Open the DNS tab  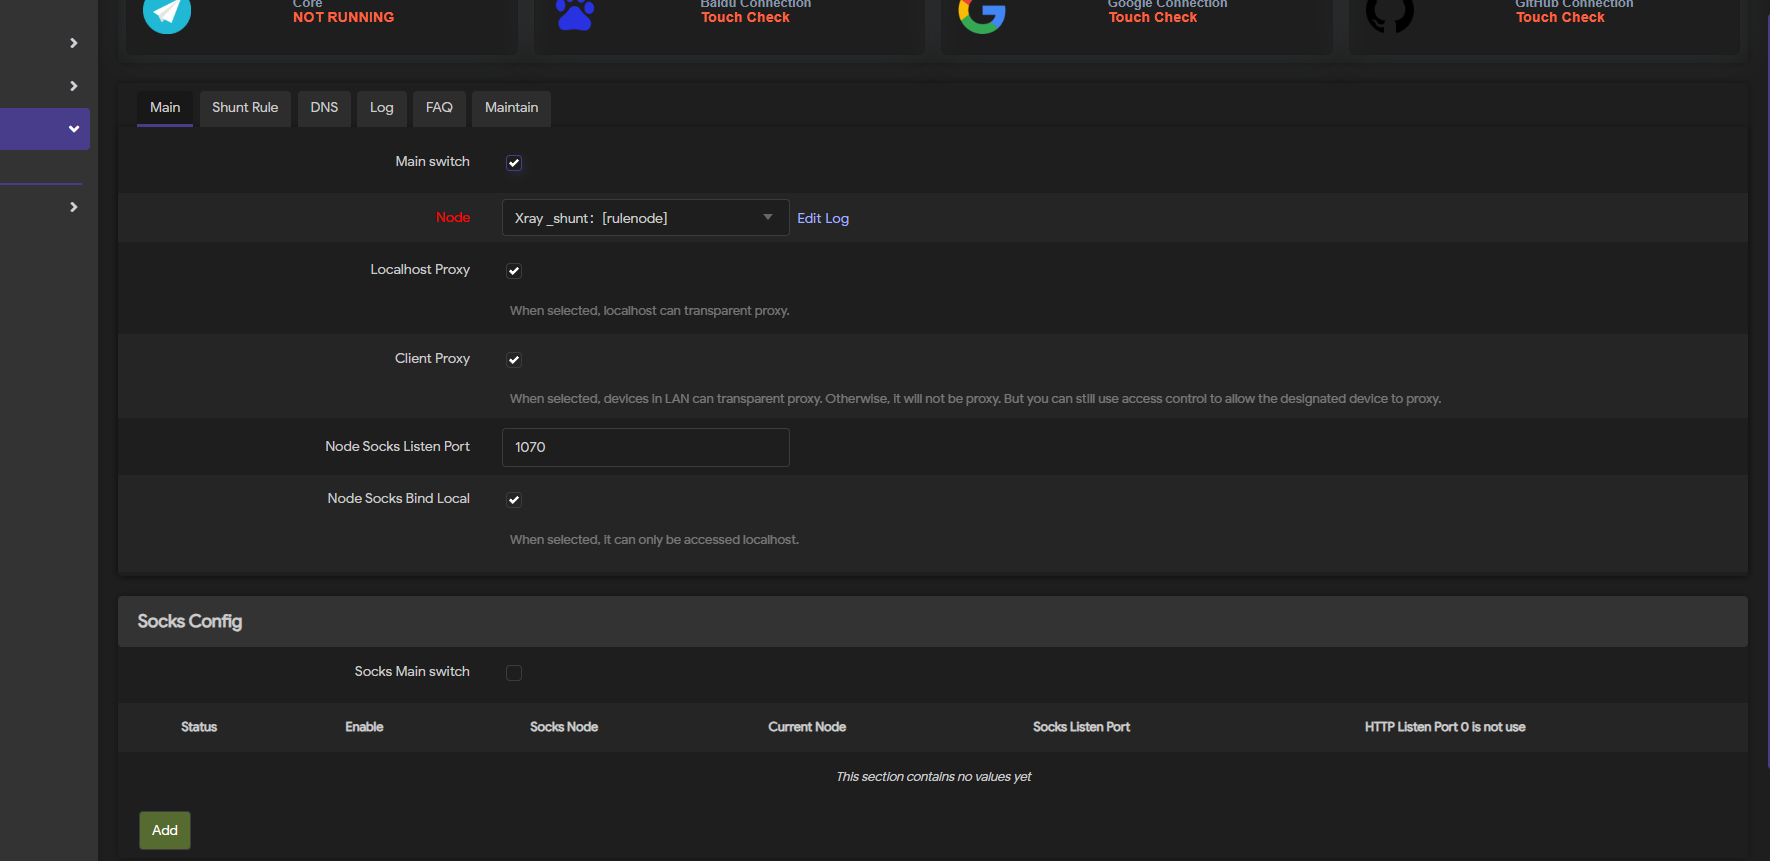click(x=324, y=108)
